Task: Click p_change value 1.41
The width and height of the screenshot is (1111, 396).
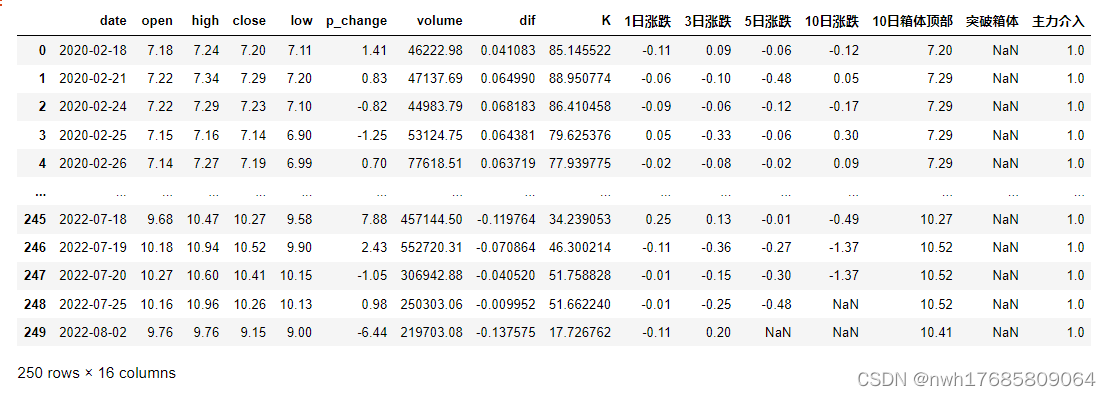Action: click(x=376, y=50)
